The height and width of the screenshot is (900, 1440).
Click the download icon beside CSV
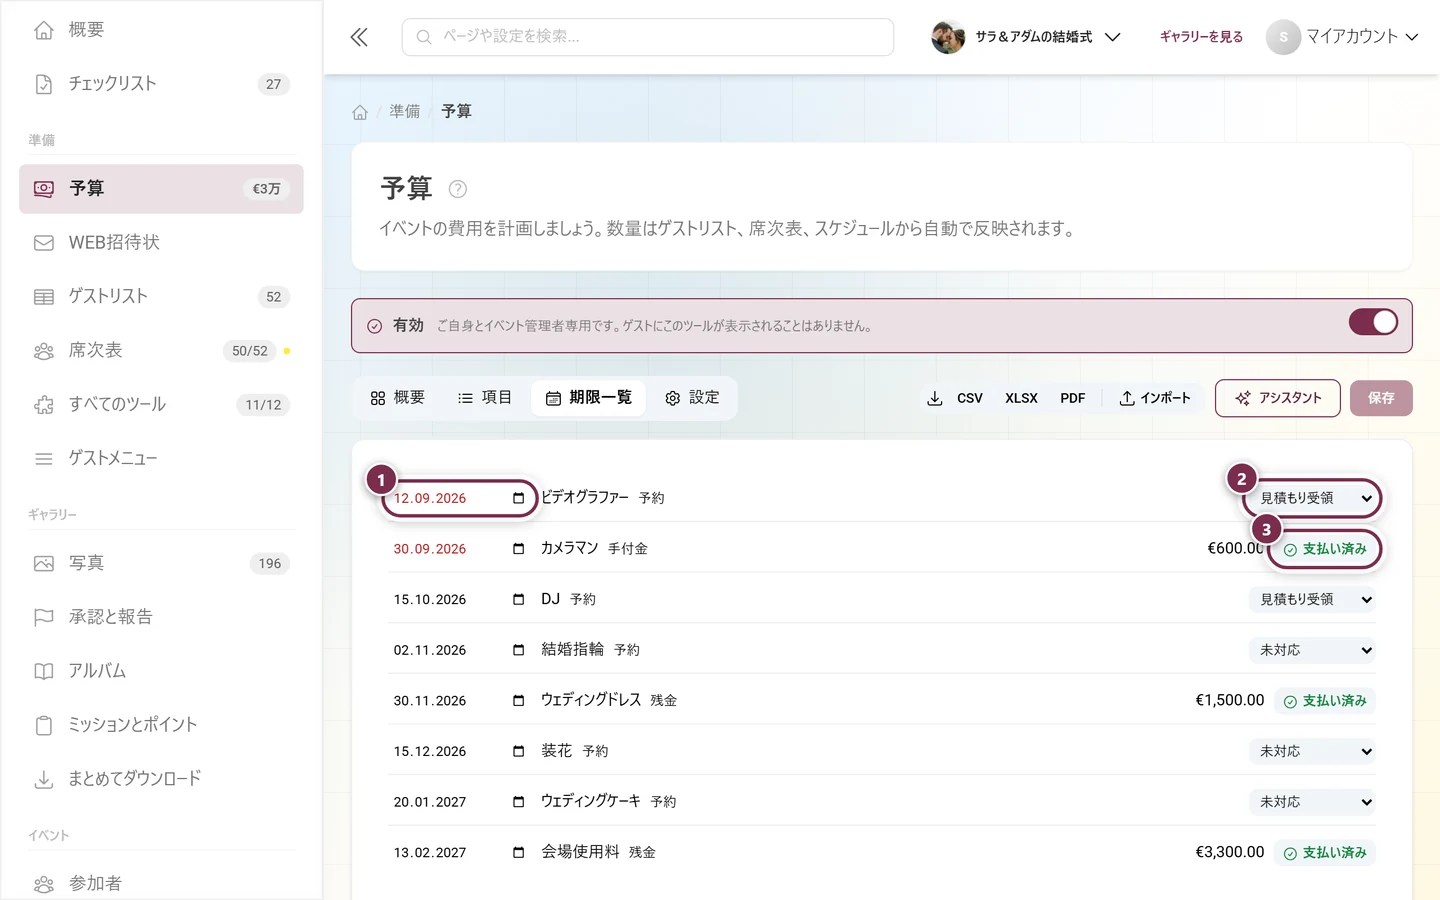point(935,398)
